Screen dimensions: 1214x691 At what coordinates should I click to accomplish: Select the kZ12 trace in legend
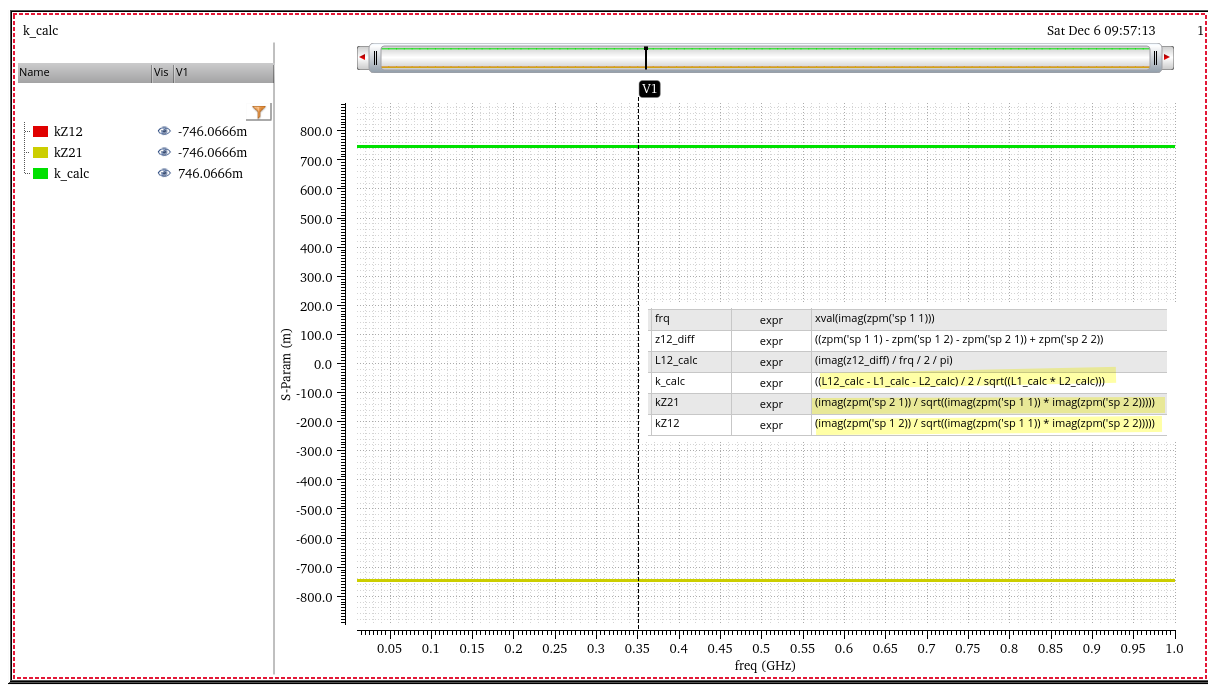pyautogui.click(x=68, y=131)
